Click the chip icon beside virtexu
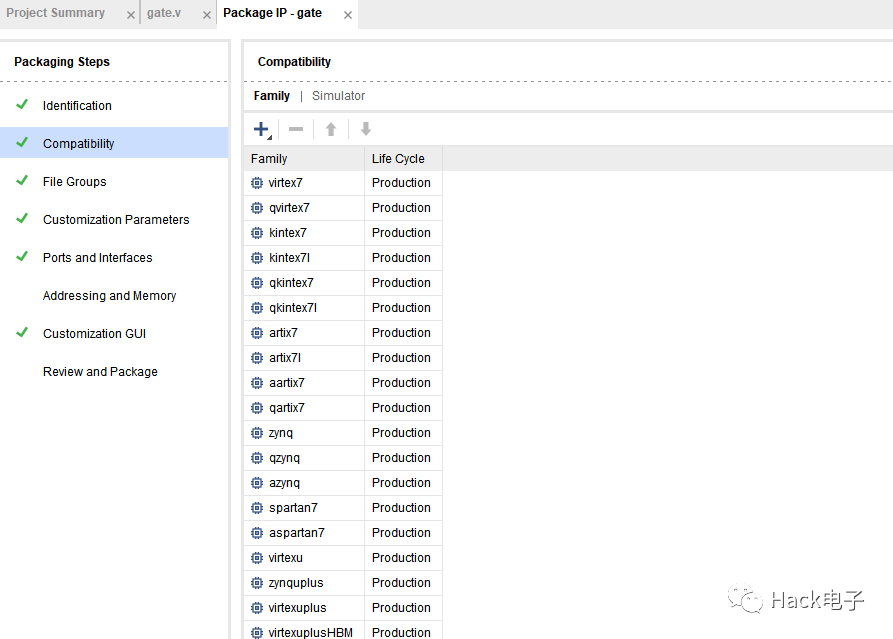Screen dimensions: 893x639 [x=257, y=558]
